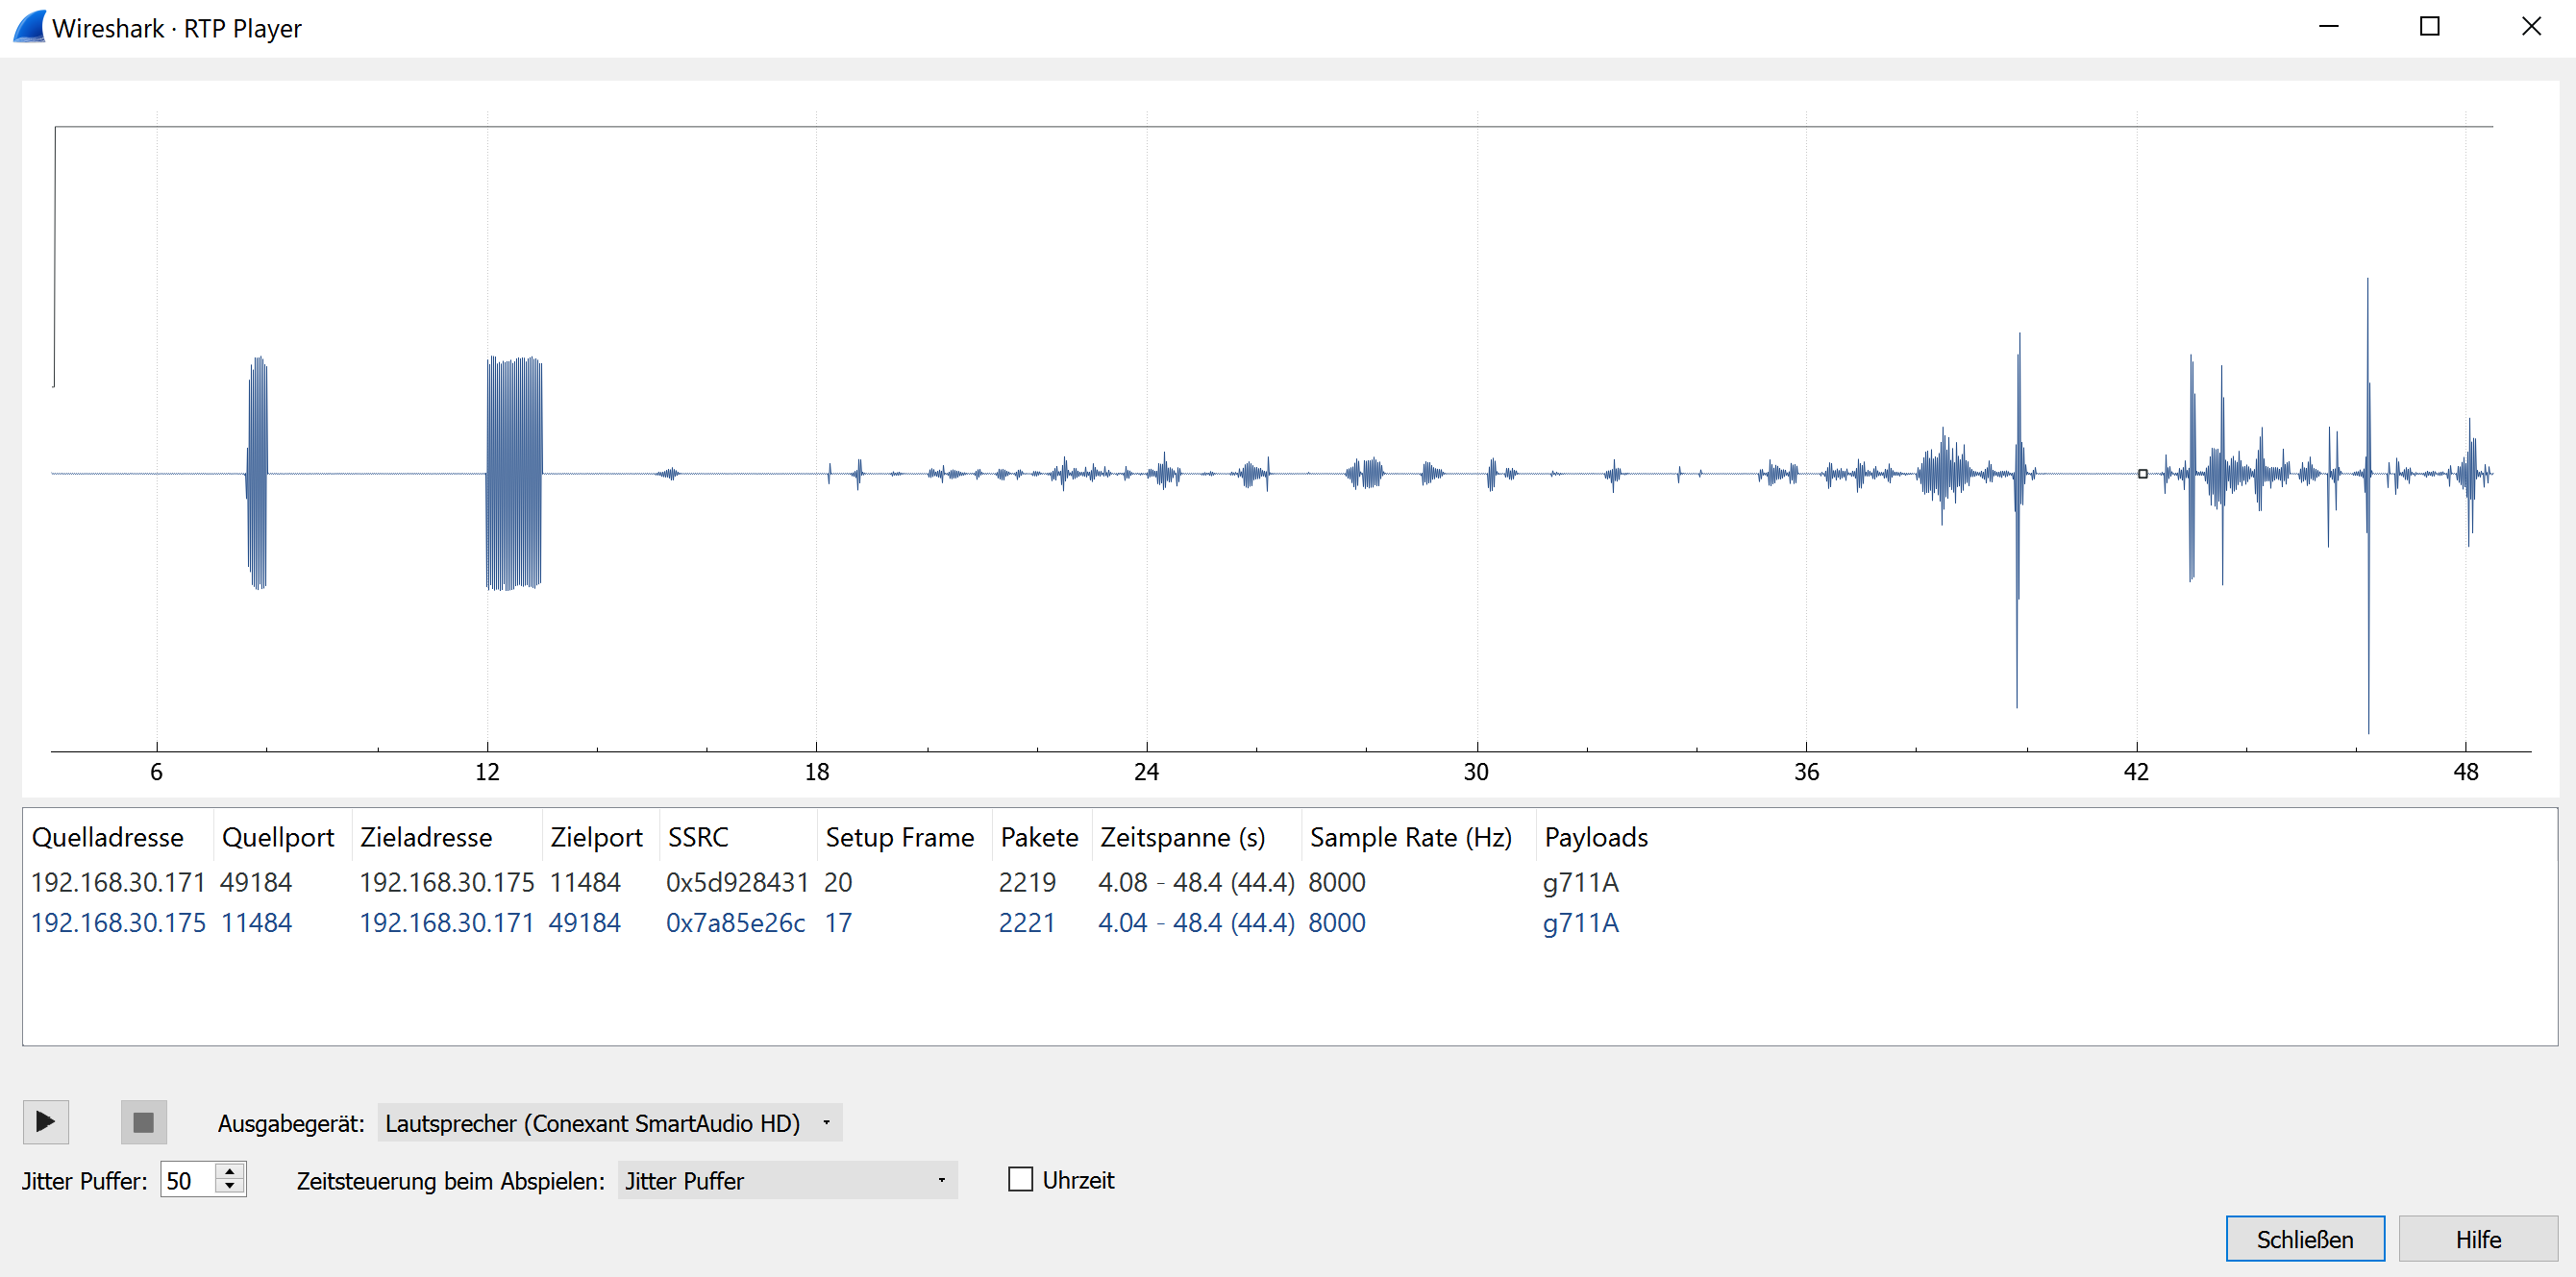
Task: Click the 24 second tick on time axis
Action: 1146,771
